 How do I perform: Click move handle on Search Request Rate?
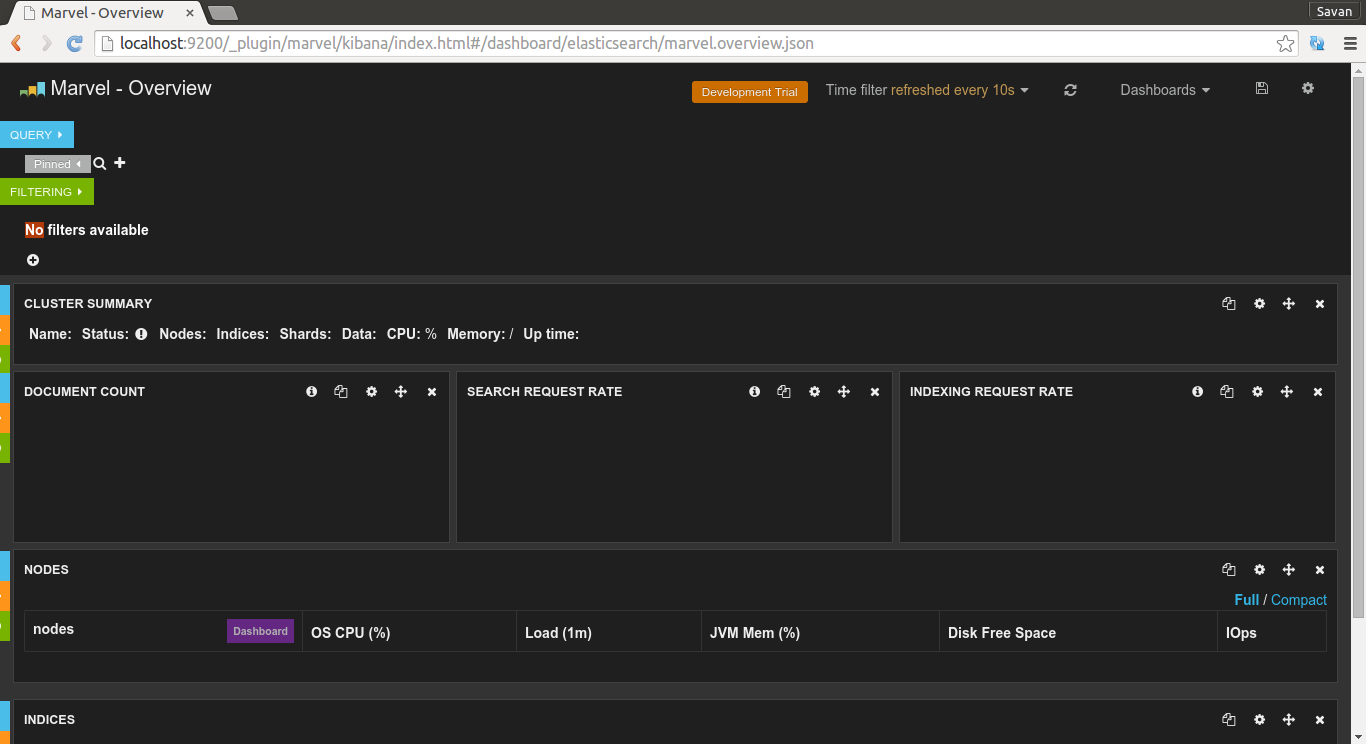tap(844, 392)
